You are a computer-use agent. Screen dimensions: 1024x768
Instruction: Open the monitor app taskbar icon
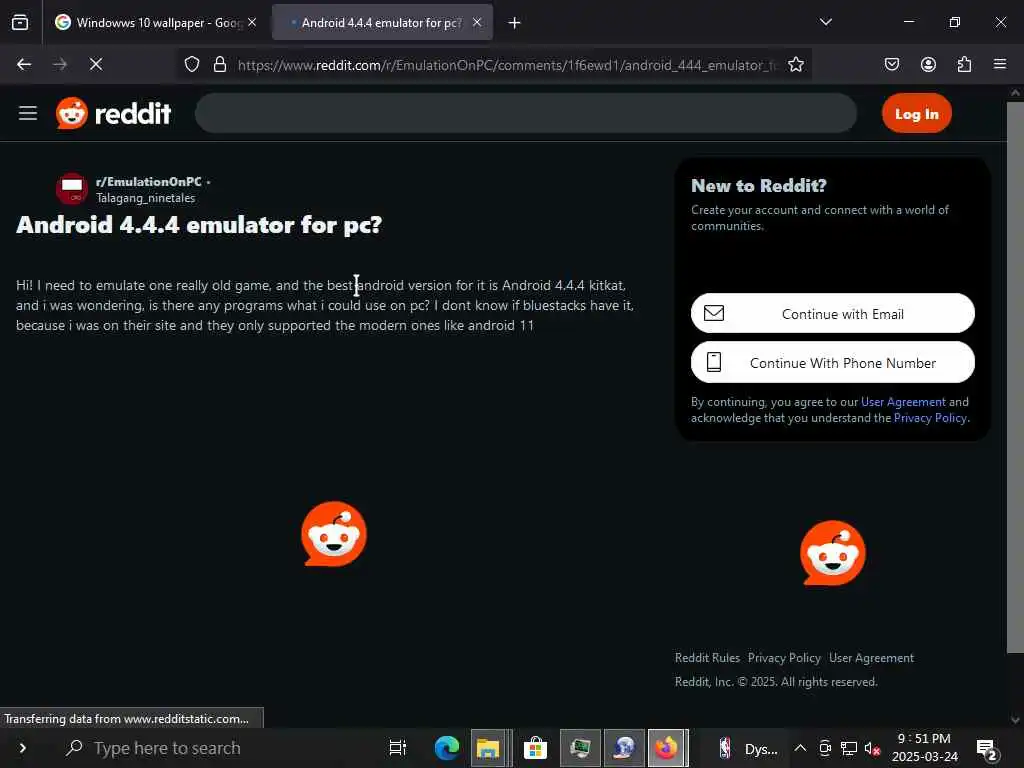click(580, 748)
